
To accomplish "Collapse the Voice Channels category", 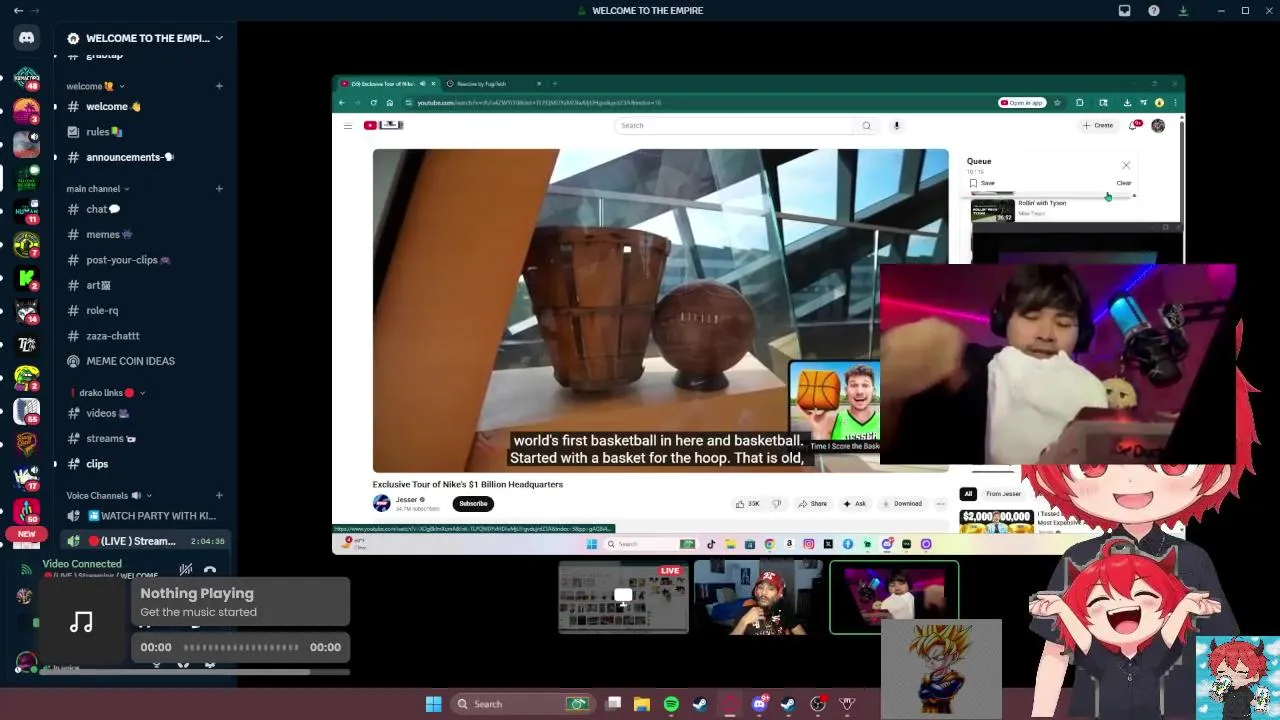I will (x=111, y=496).
